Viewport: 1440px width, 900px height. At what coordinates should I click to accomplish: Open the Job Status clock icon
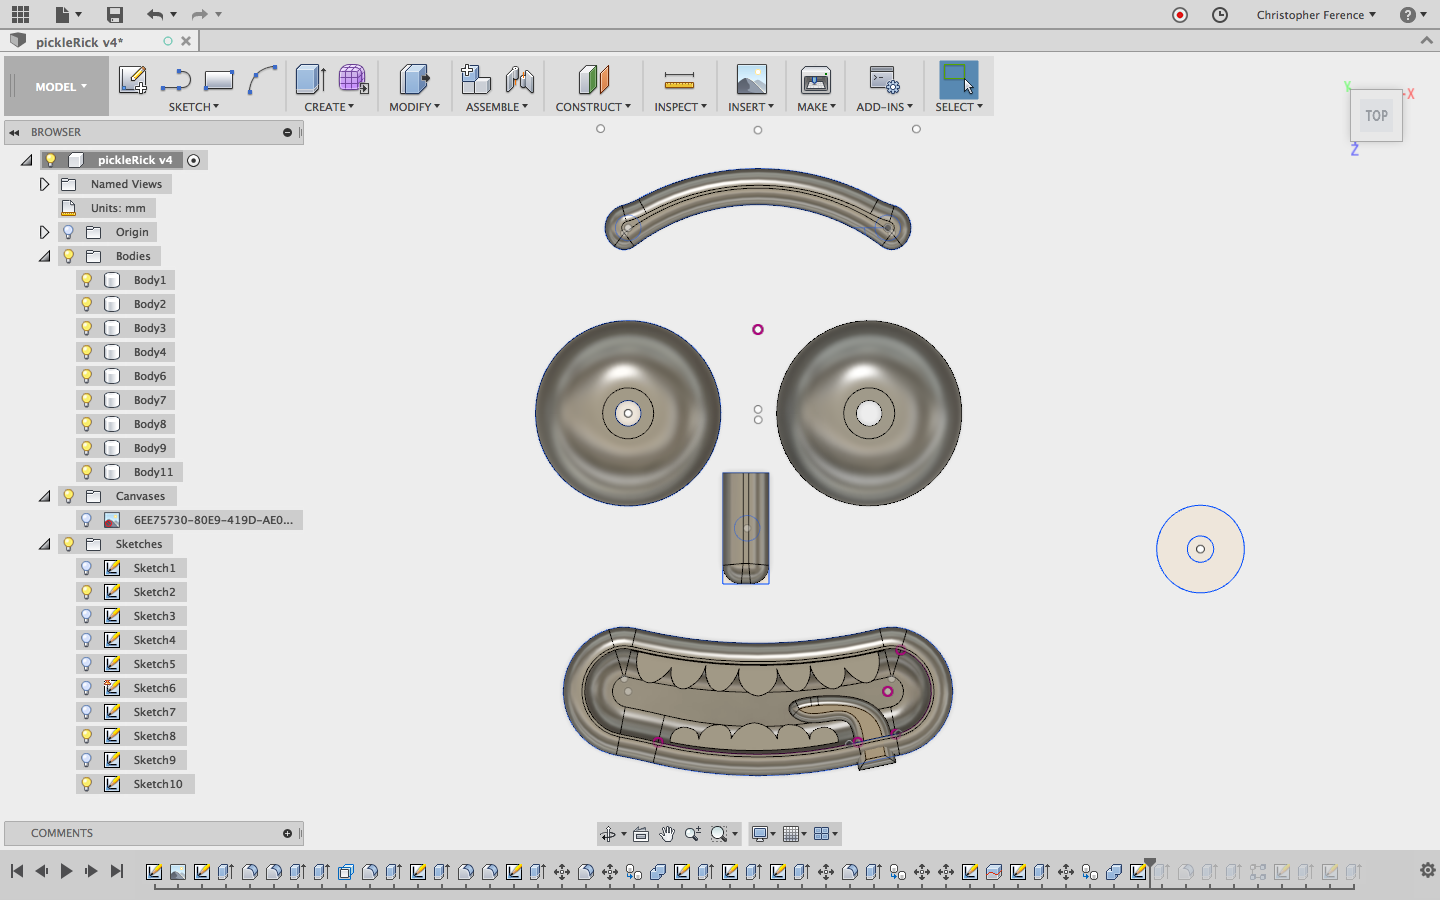(1219, 15)
